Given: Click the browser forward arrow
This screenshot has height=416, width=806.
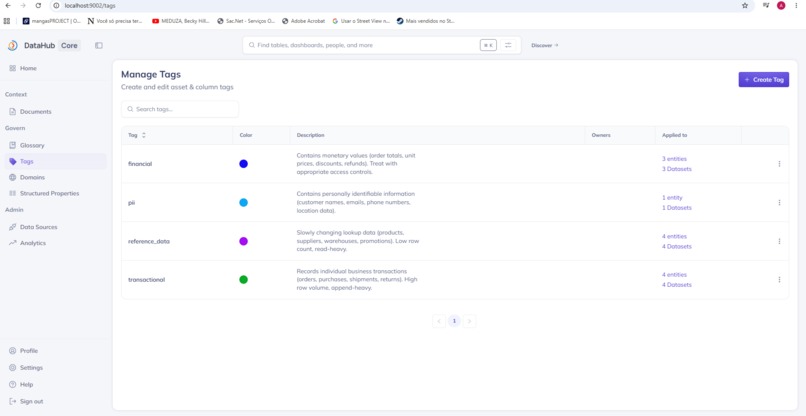Looking at the screenshot, I should tap(23, 5).
